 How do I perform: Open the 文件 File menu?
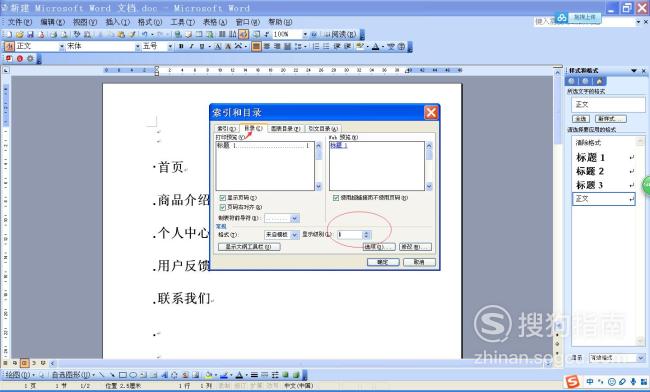[x=20, y=22]
